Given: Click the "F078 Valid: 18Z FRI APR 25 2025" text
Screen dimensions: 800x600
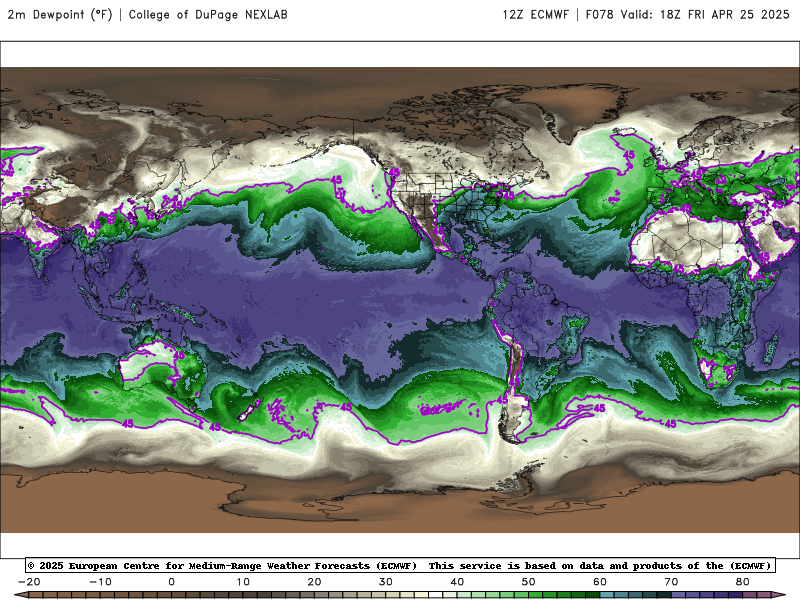Looking at the screenshot, I should point(688,15).
